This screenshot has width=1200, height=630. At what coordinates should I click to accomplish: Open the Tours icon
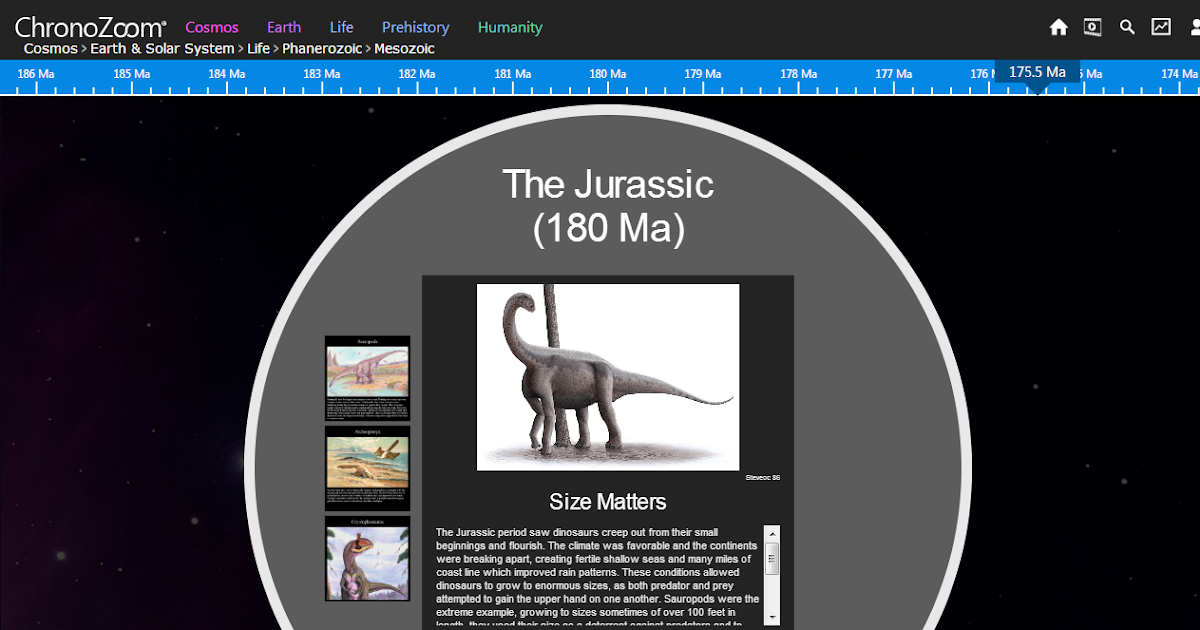tap(1092, 27)
